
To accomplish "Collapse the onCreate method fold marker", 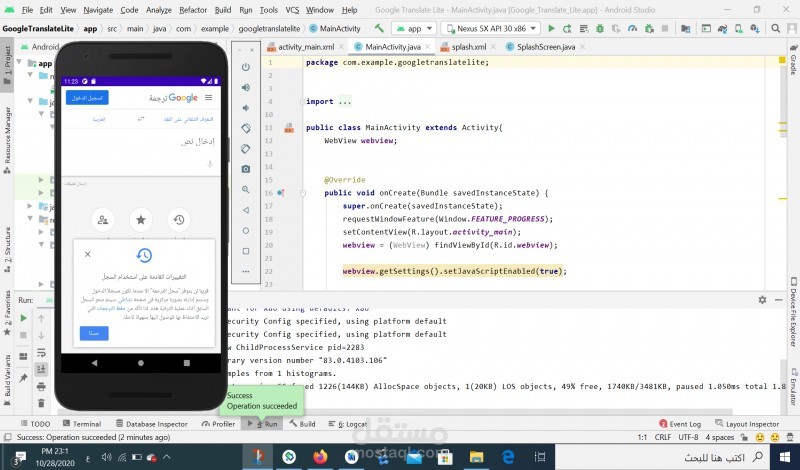I will pyautogui.click(x=303, y=193).
